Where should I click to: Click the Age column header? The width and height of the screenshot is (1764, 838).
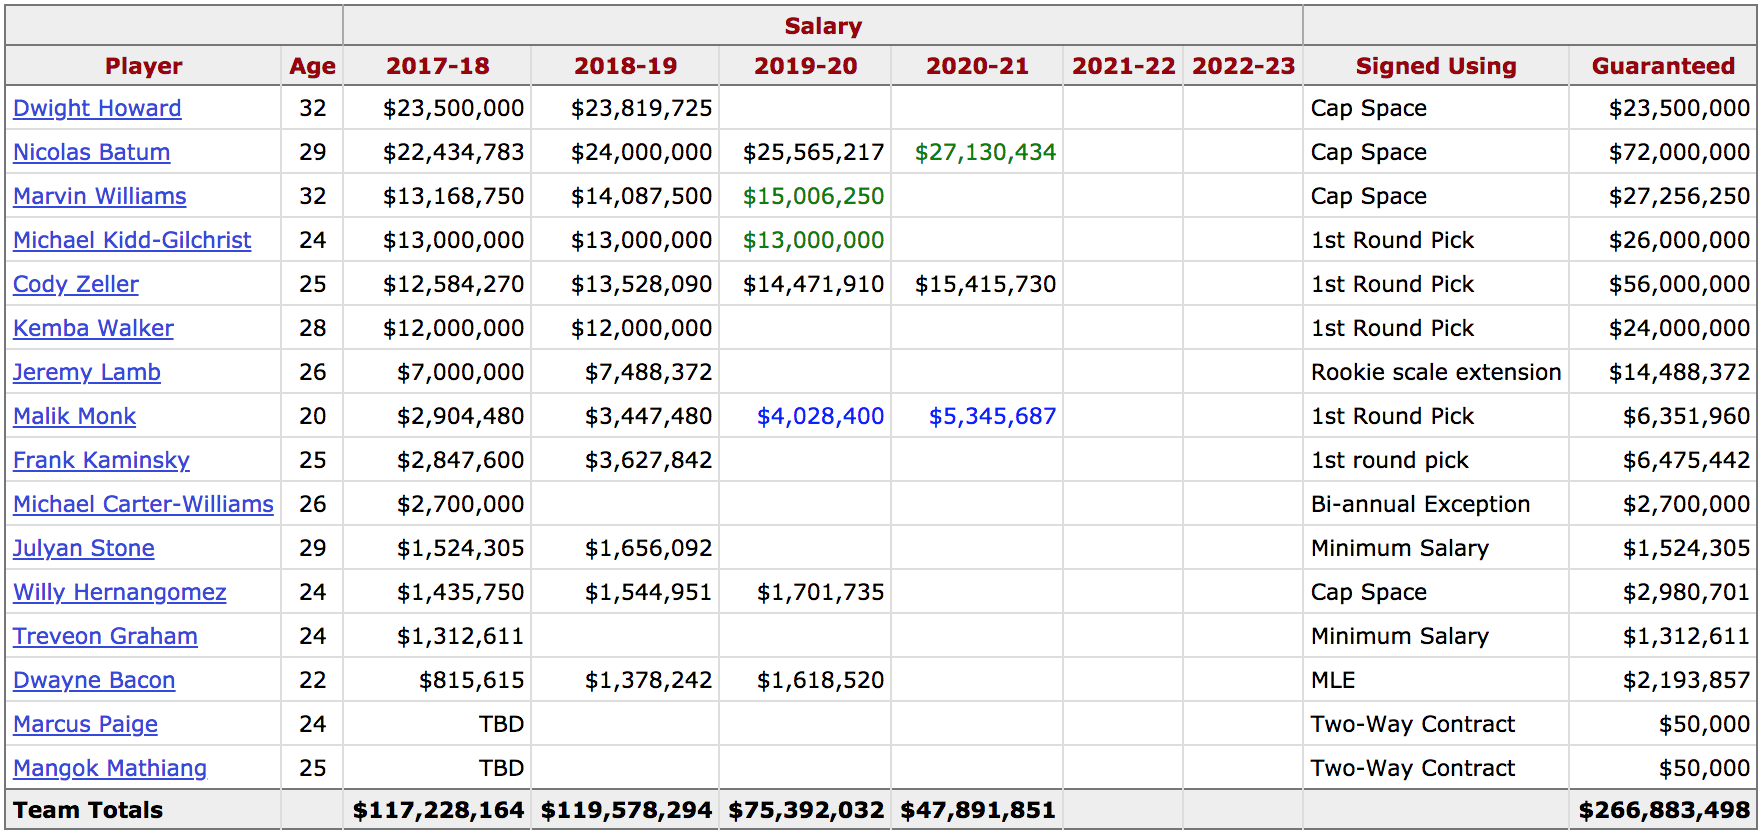pyautogui.click(x=312, y=66)
